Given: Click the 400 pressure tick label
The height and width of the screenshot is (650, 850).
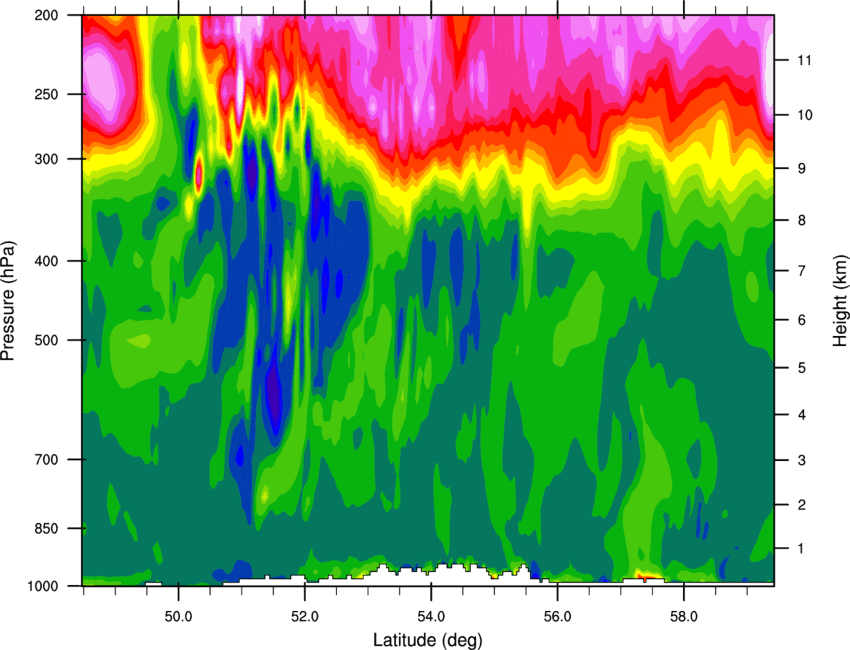Looking at the screenshot, I should pos(47,261).
